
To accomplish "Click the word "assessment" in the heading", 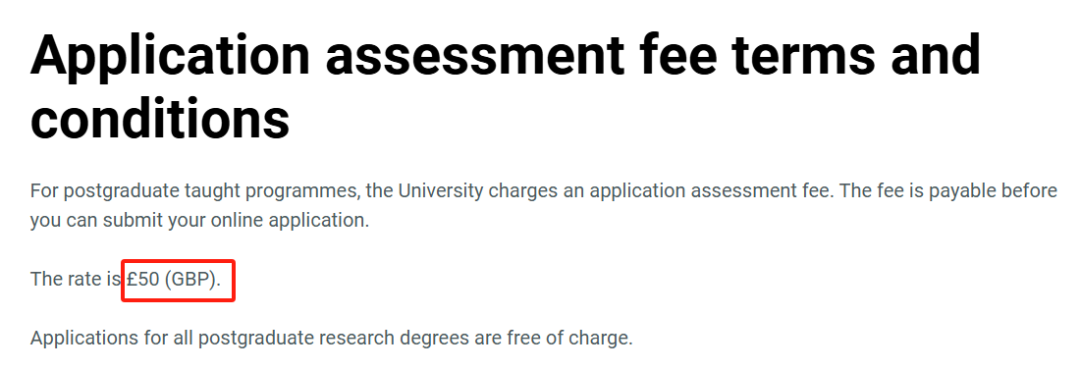I will click(x=474, y=56).
